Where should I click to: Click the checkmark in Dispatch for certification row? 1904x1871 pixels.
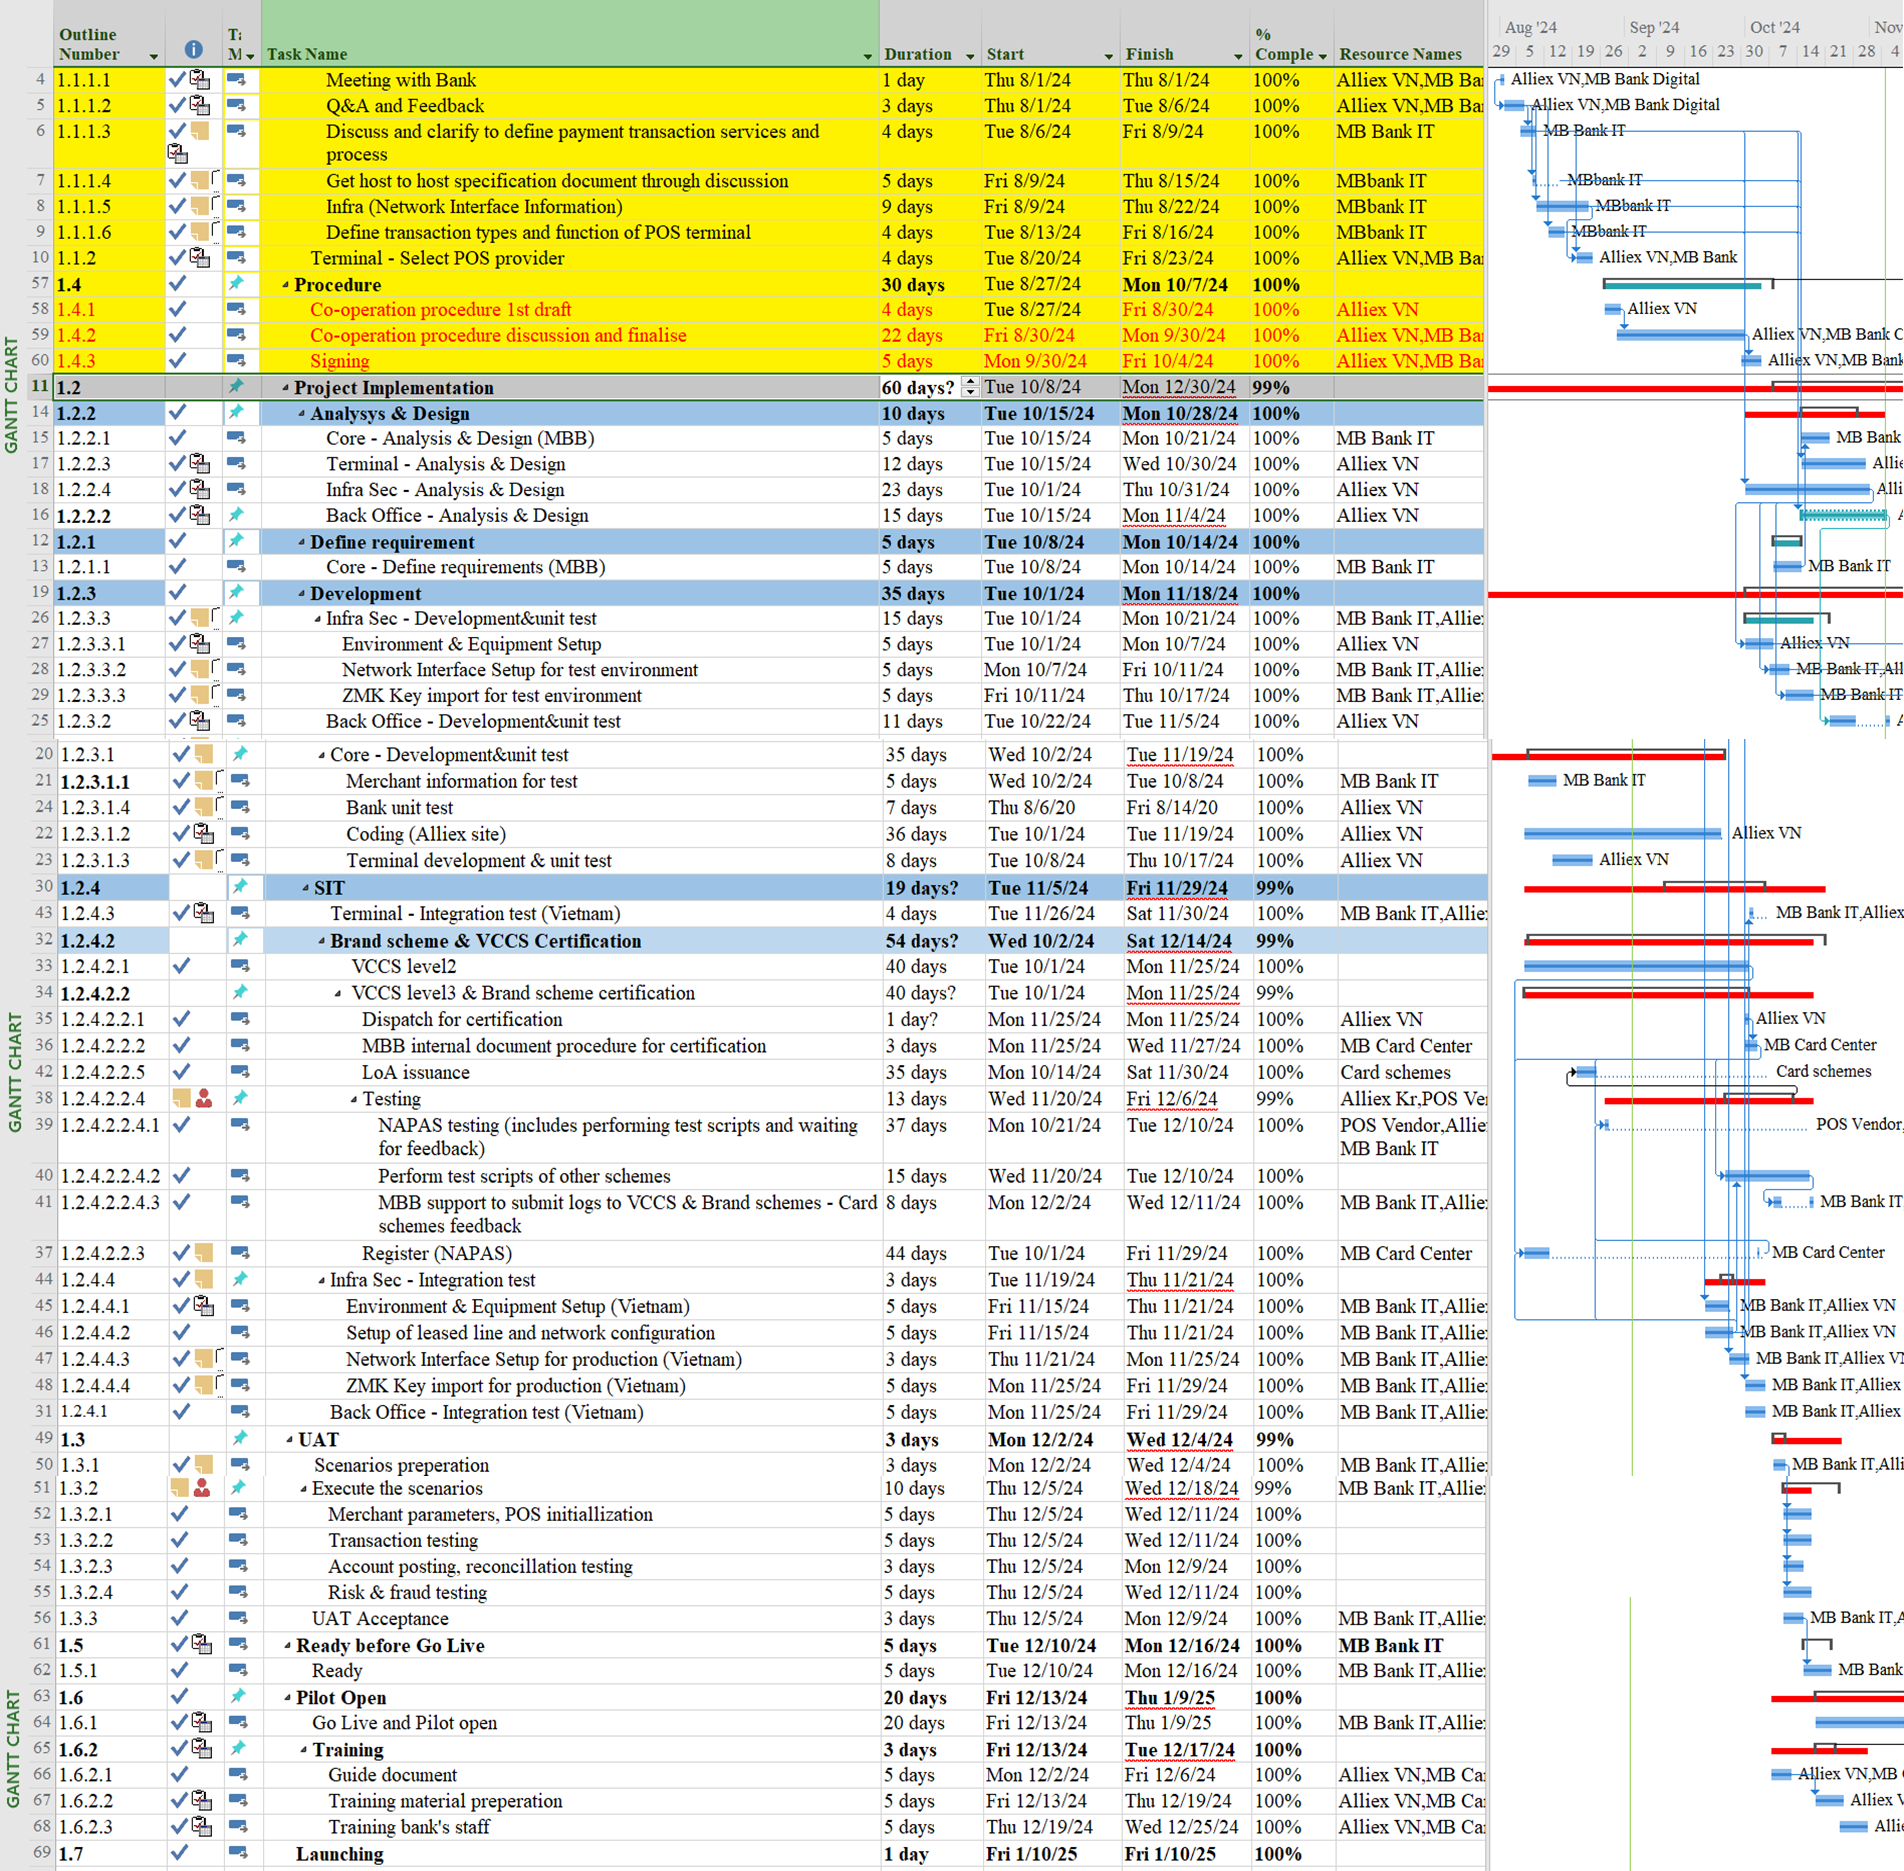pyautogui.click(x=181, y=1019)
